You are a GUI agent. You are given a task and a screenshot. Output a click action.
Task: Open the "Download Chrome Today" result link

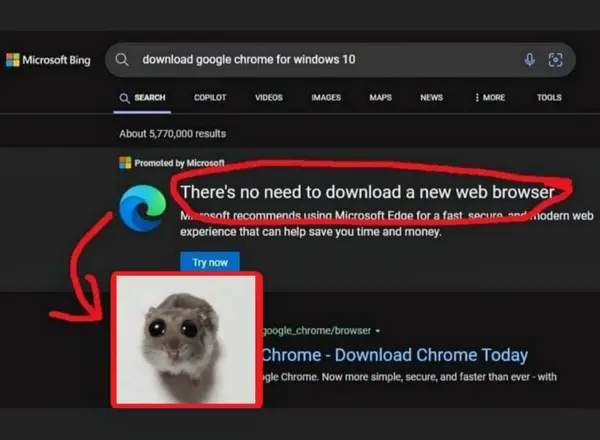click(395, 355)
